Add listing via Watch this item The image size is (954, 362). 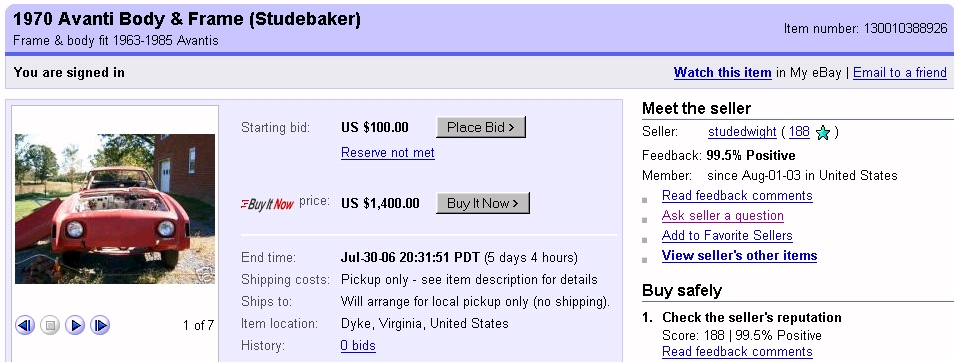(x=722, y=73)
